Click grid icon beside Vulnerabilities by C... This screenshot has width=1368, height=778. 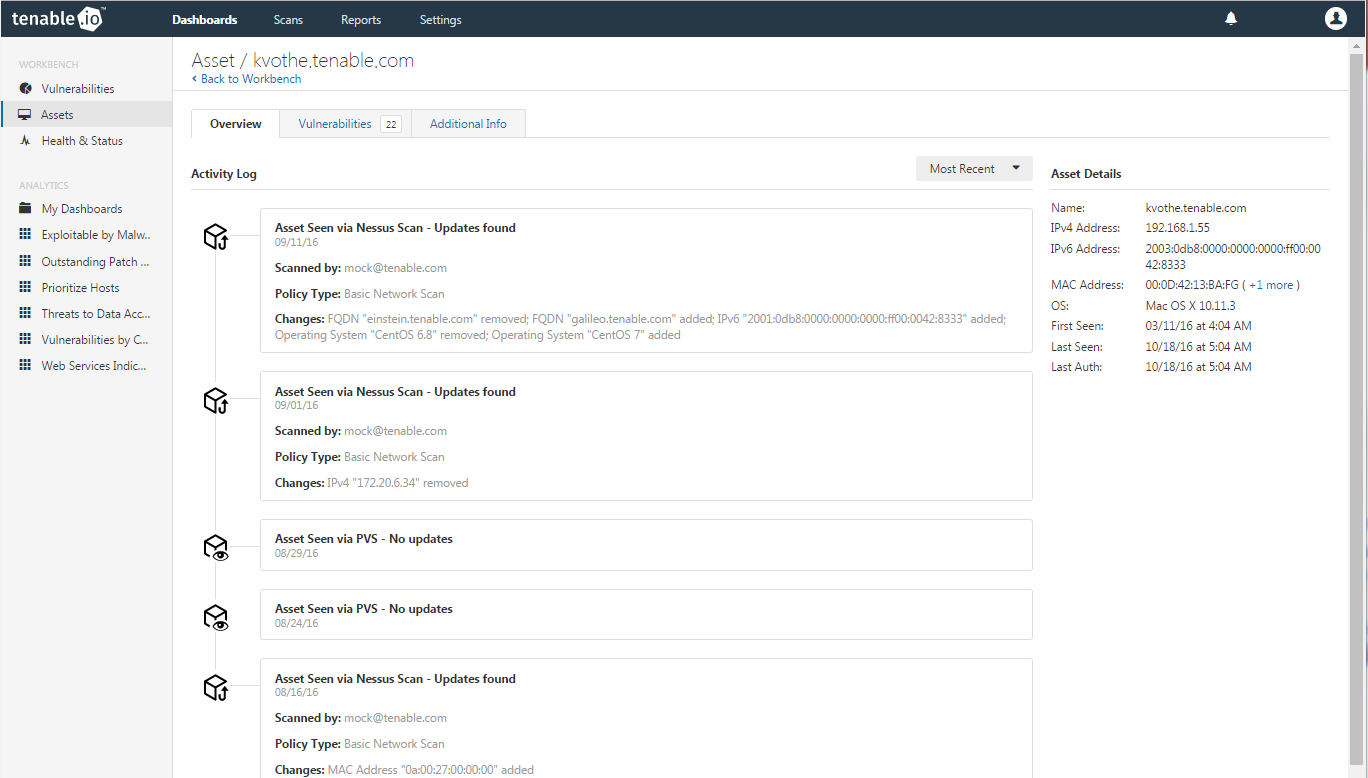(25, 340)
